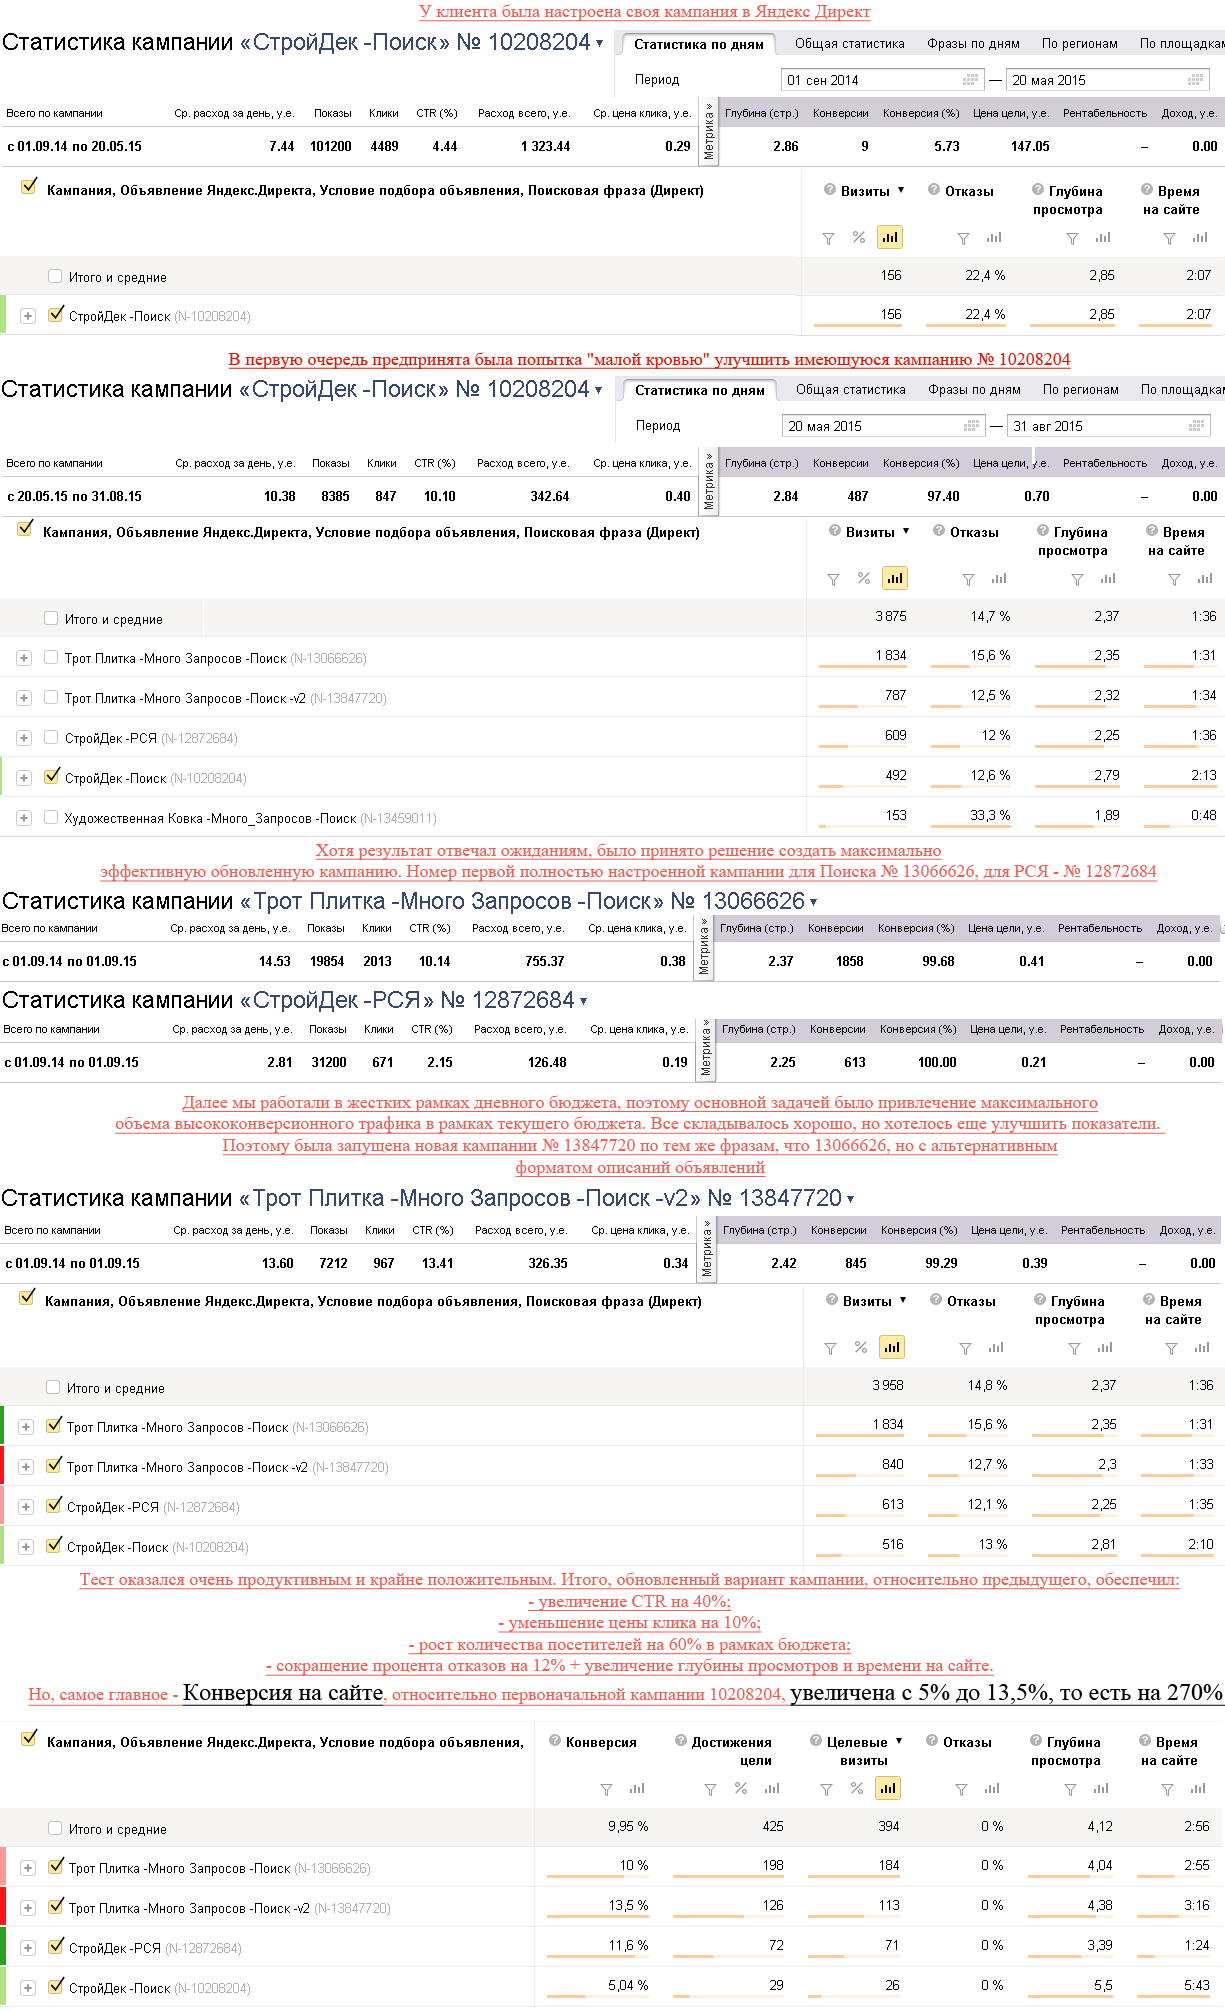Click the chart icon under Отказы in the 22,4 % table
The height and width of the screenshot is (2011, 1225).
tap(993, 237)
